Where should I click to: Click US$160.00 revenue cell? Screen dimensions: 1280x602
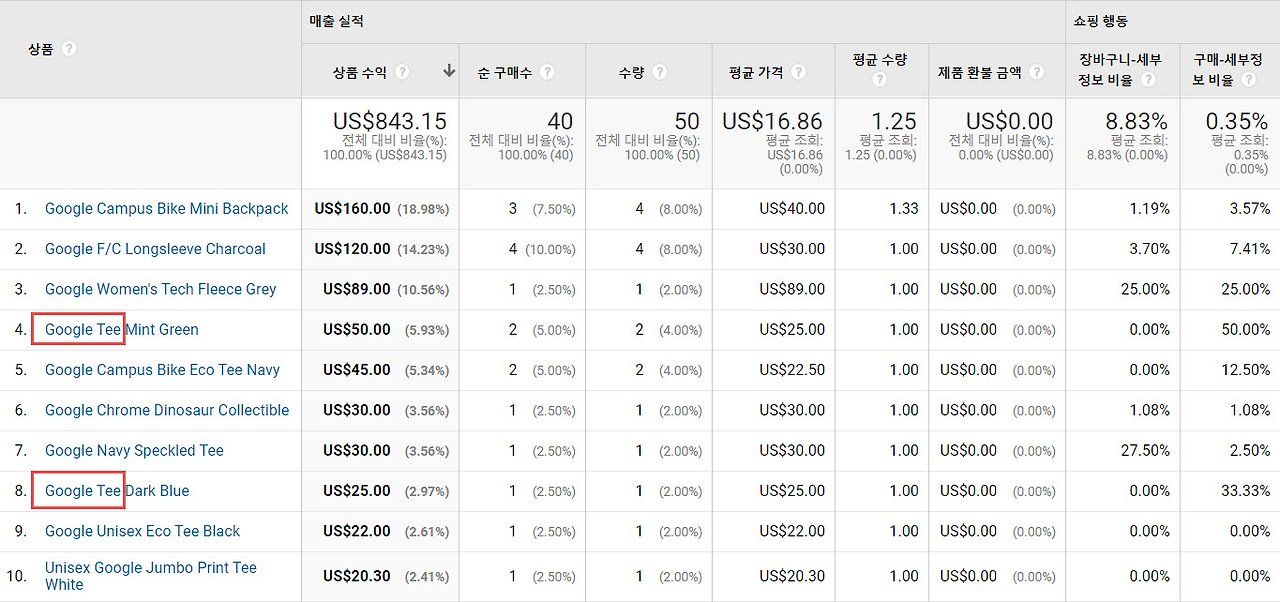point(352,209)
